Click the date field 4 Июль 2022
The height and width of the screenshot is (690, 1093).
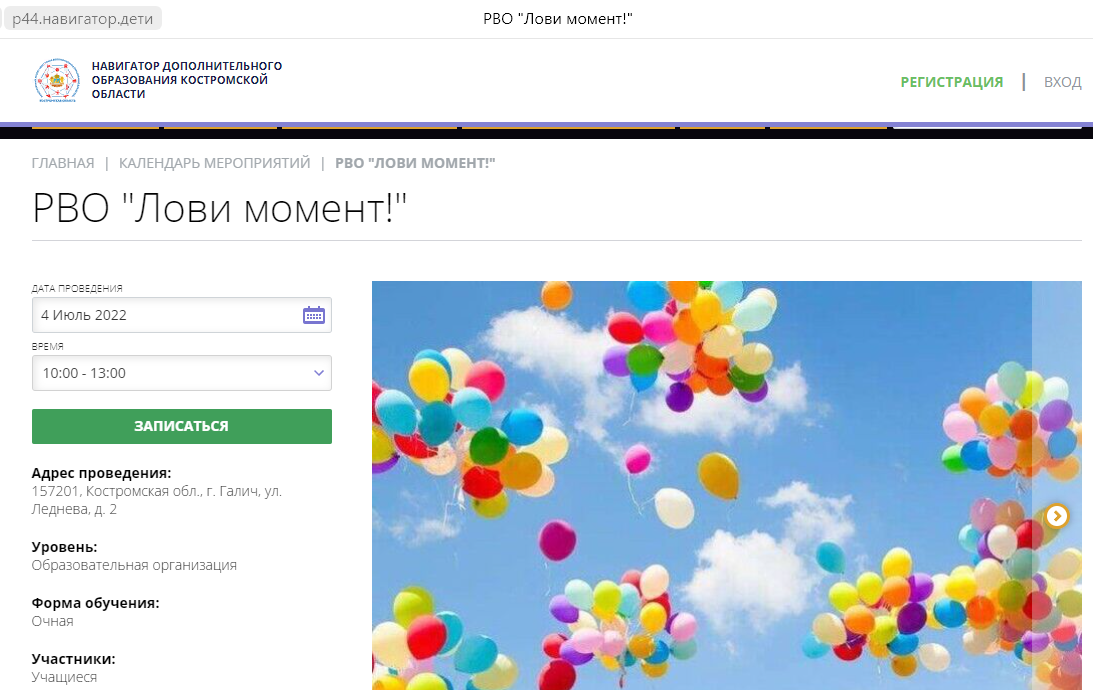[182, 315]
